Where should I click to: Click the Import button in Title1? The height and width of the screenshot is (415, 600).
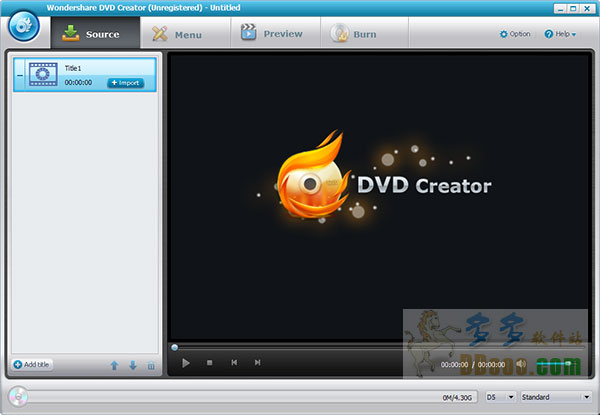click(x=126, y=83)
